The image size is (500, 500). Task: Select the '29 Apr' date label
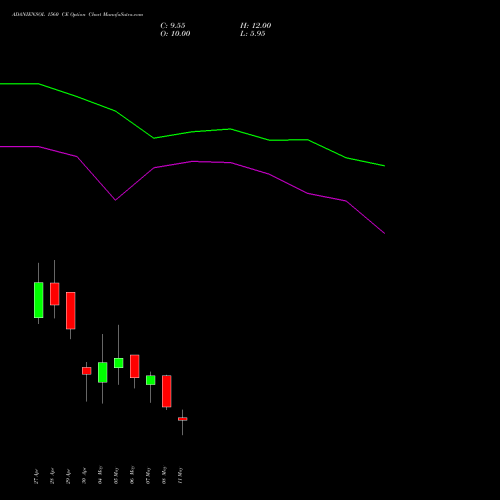click(x=68, y=476)
